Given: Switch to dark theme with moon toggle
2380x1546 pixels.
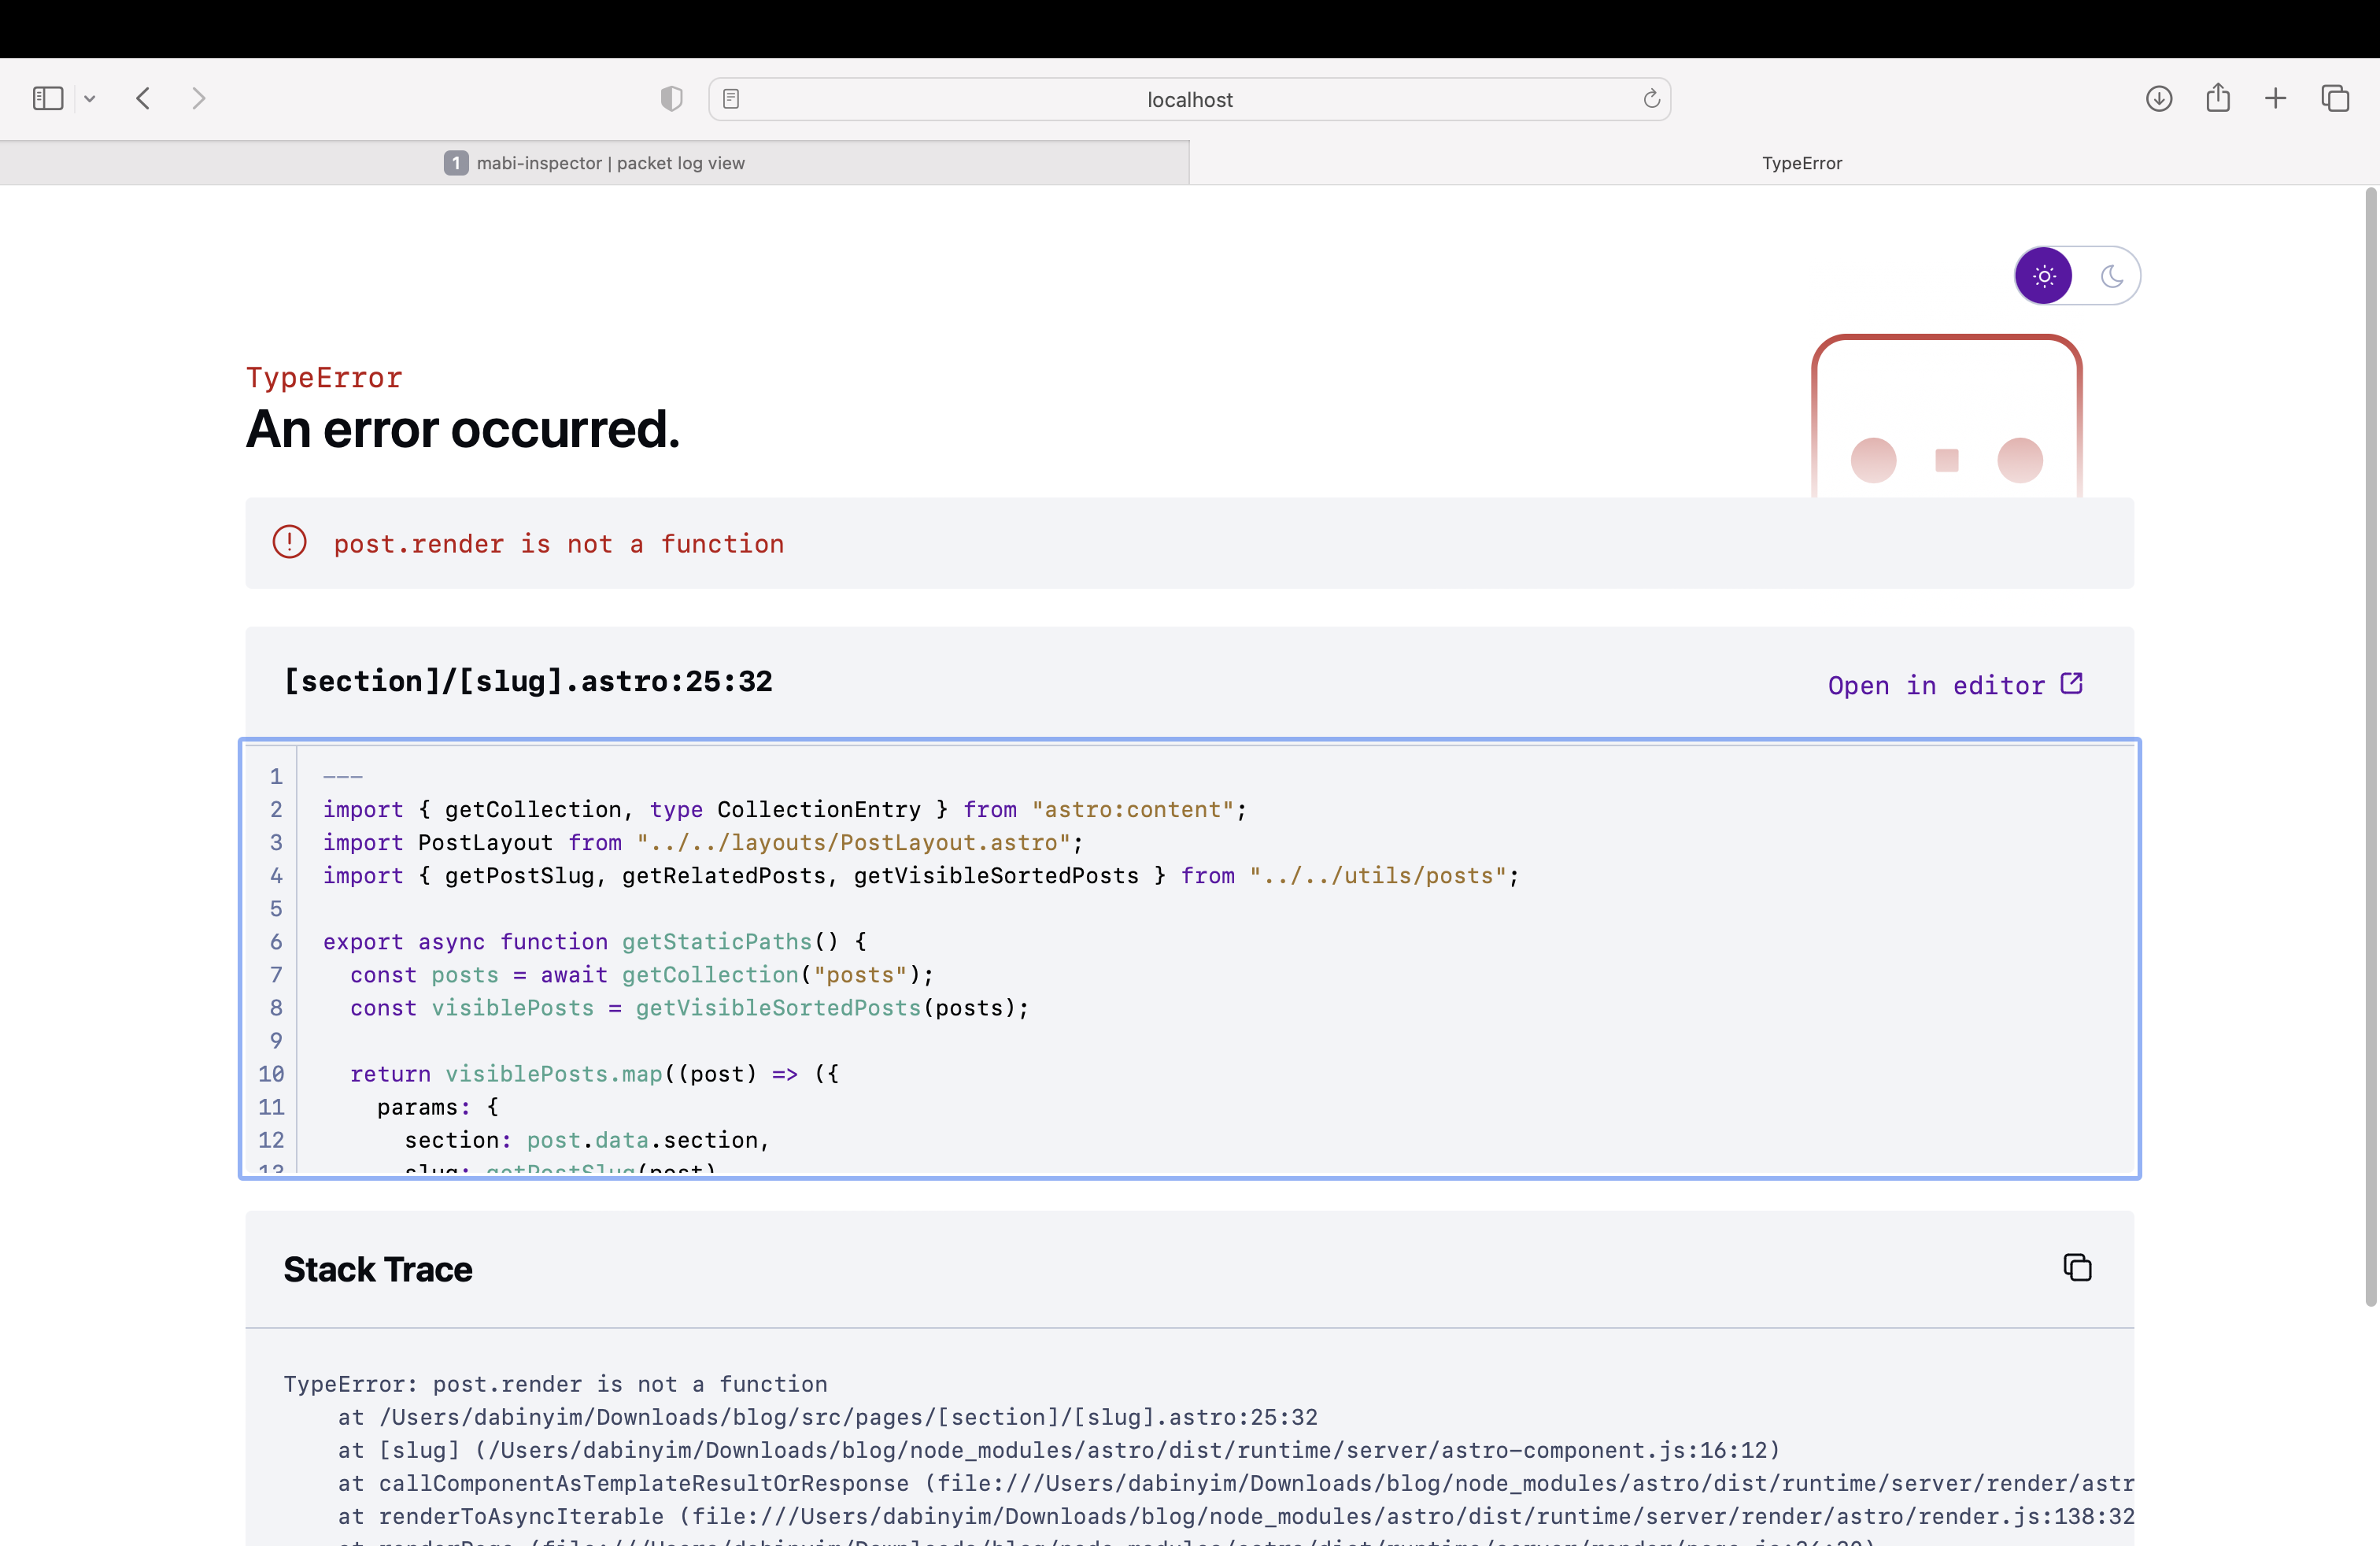Looking at the screenshot, I should coord(2111,276).
